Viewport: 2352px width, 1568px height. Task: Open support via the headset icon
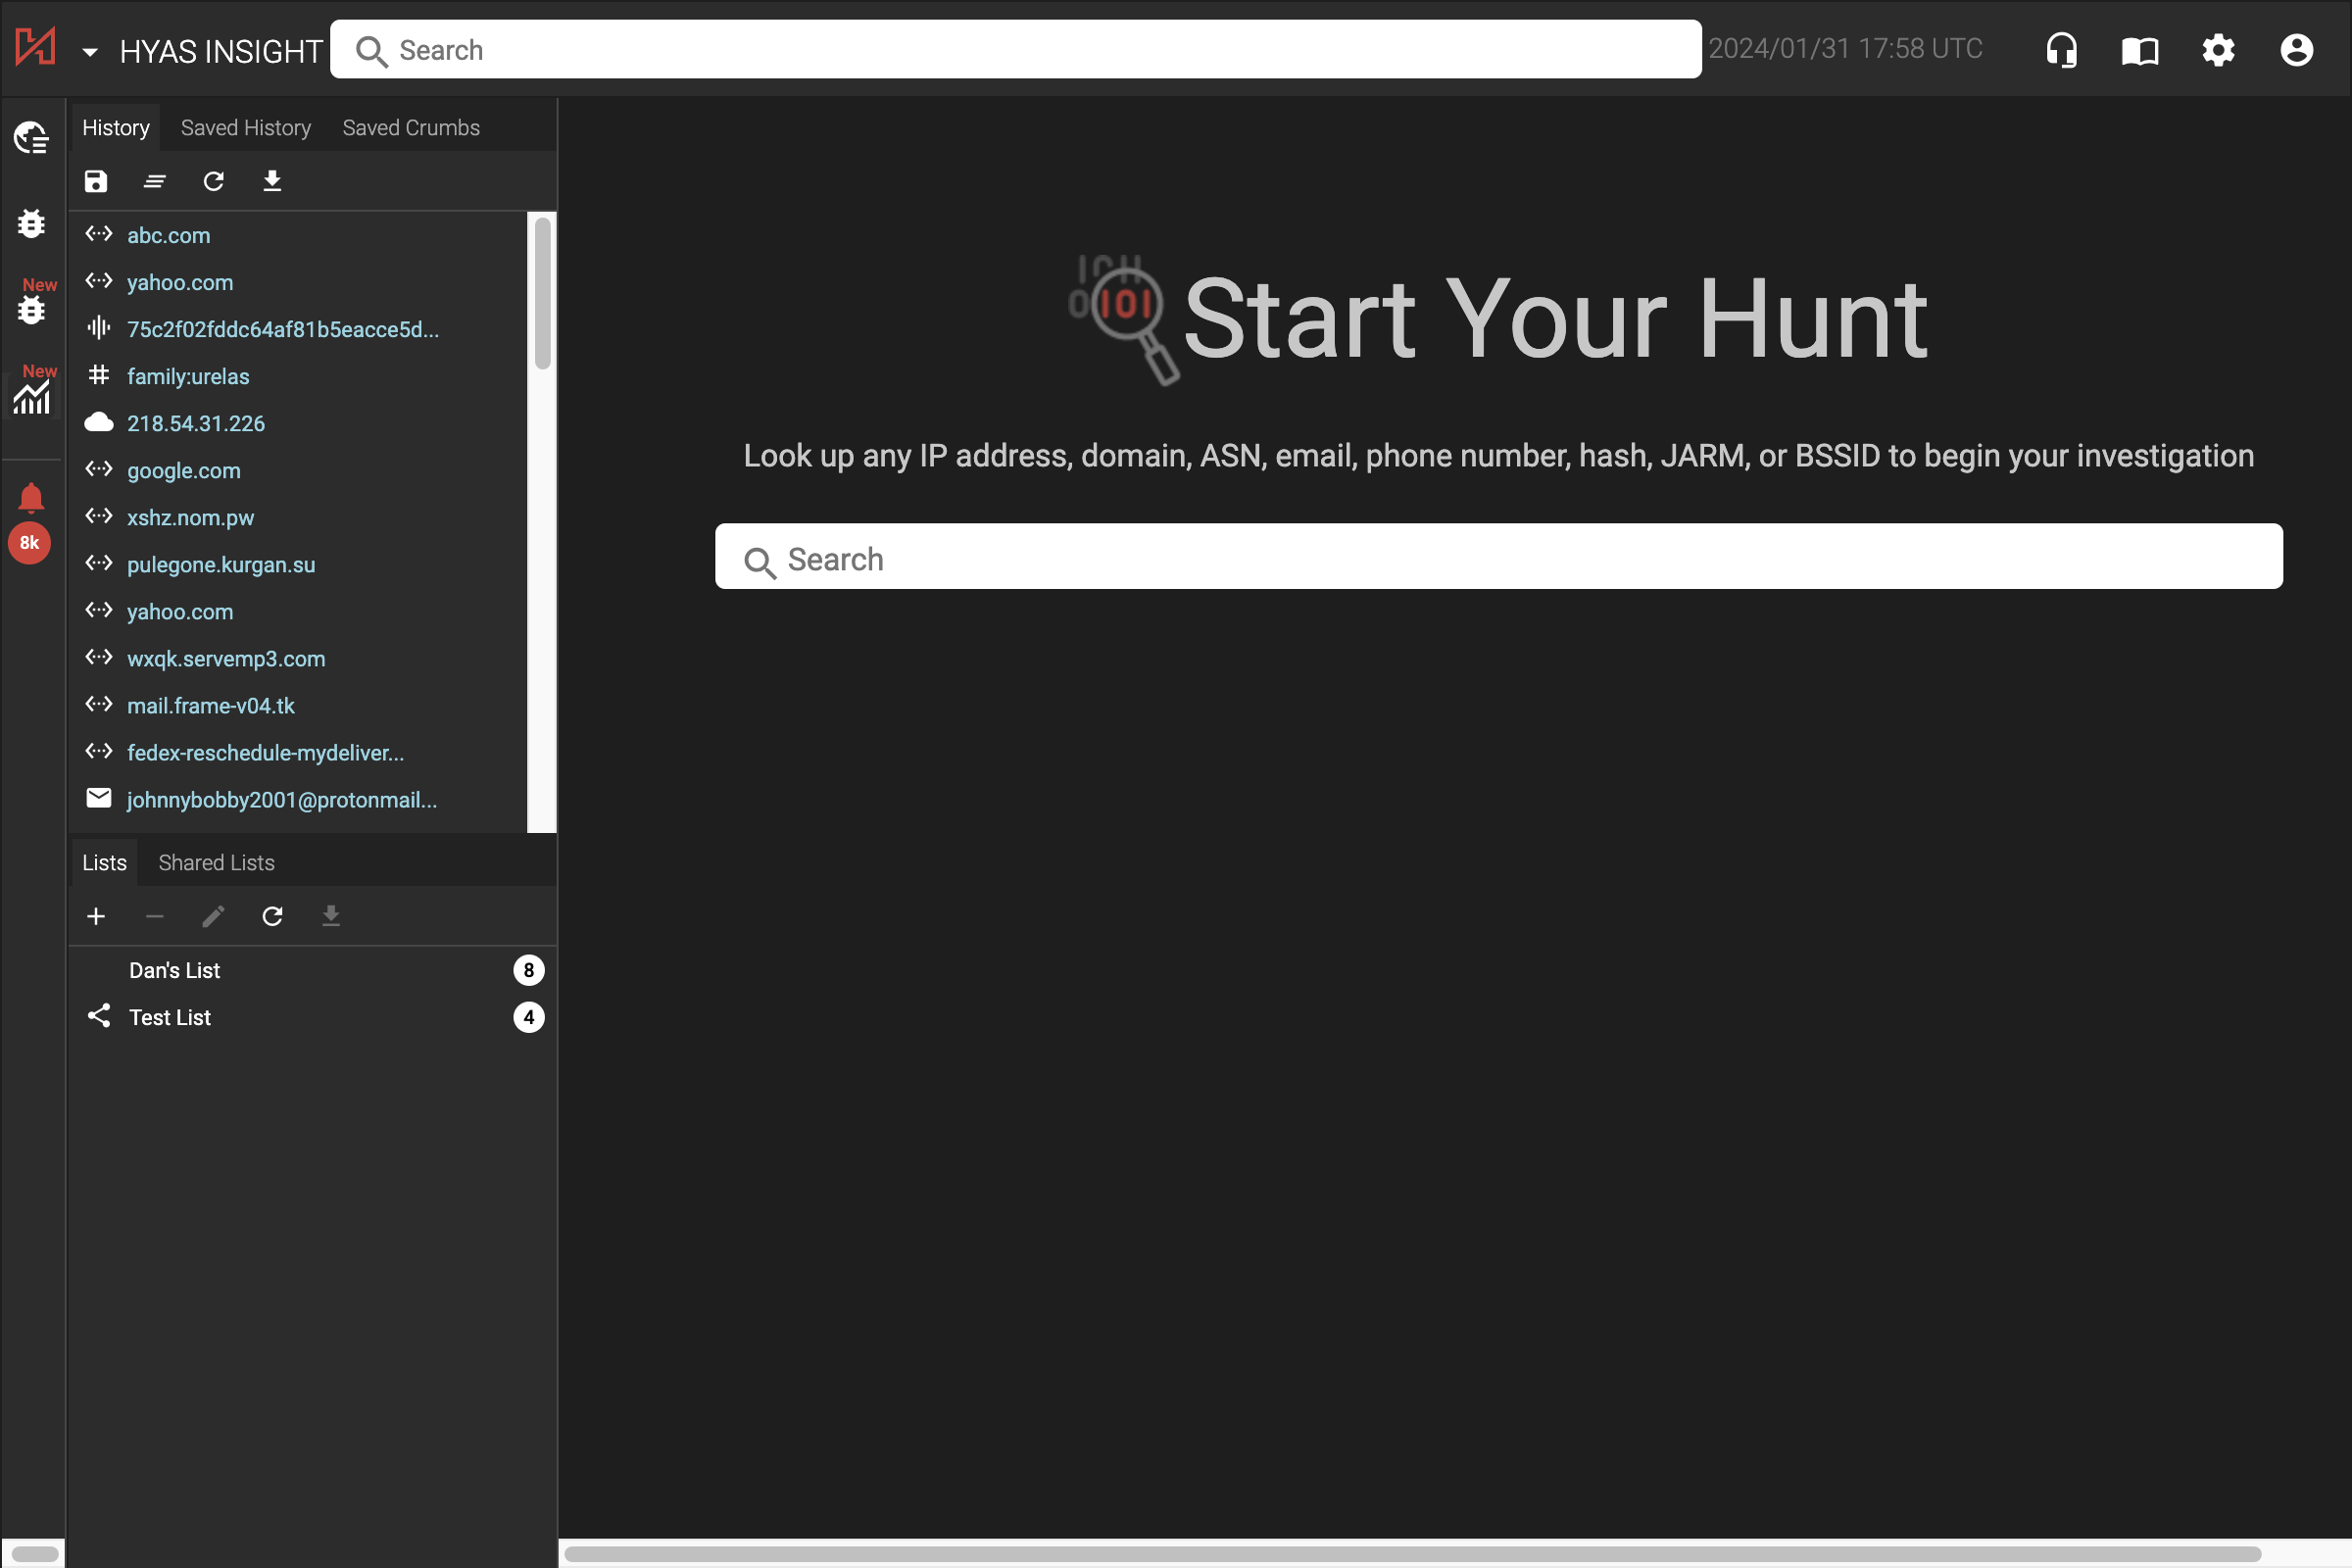[x=2061, y=50]
